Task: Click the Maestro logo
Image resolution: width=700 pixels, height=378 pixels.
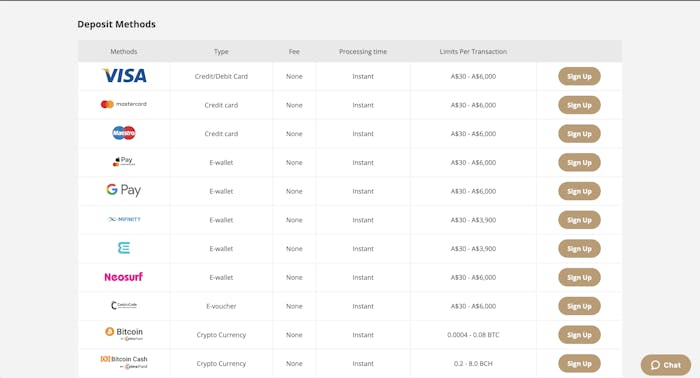Action: coord(124,133)
